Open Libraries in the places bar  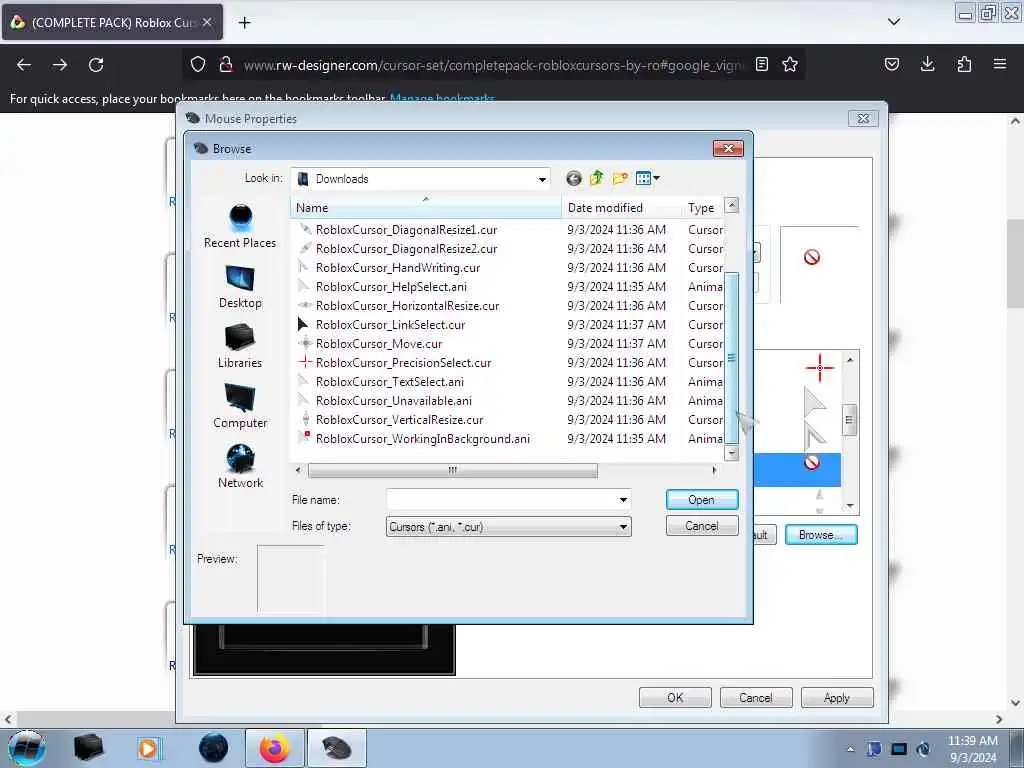coord(240,347)
